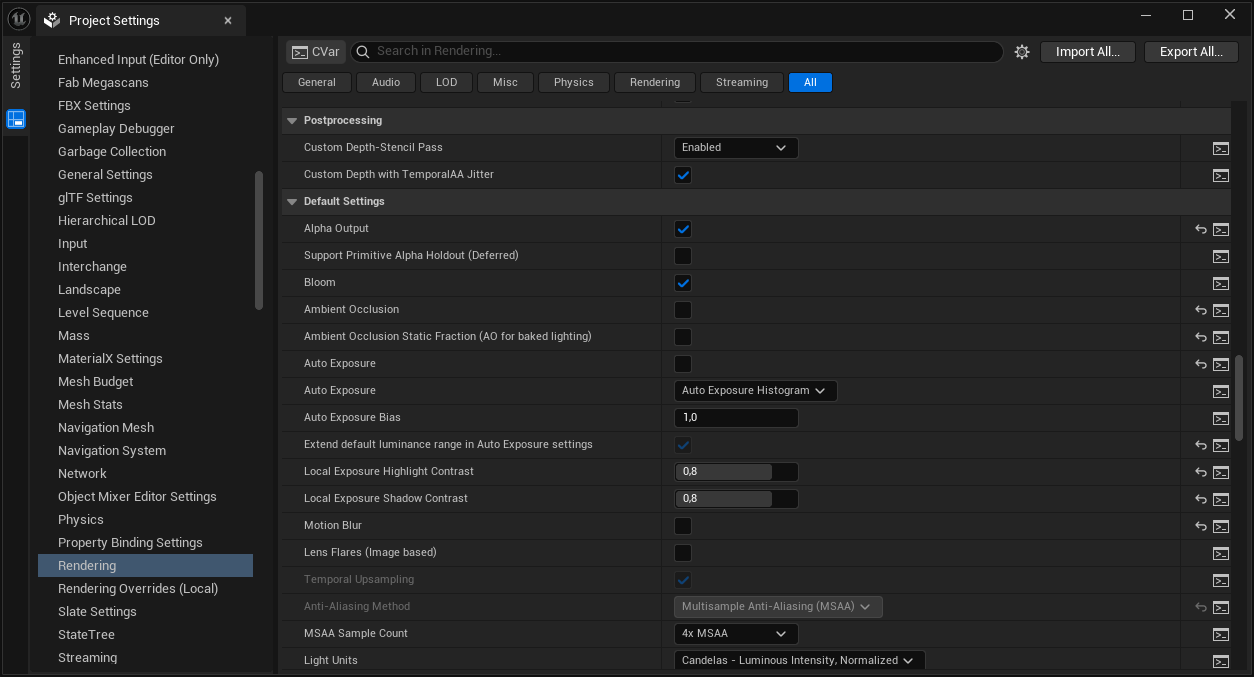Viewport: 1254px width, 677px height.
Task: Enable Support Primitive Alpha Holdout (Deferred)
Action: point(683,256)
